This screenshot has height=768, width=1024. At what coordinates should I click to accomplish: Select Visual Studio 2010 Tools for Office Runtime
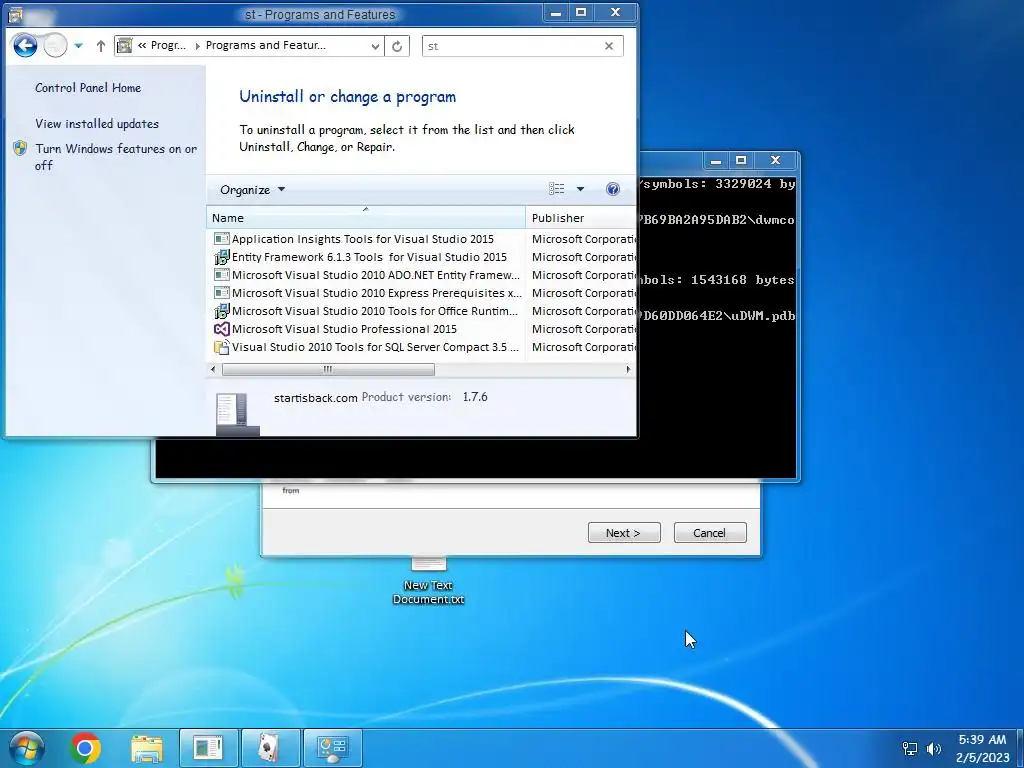pyautogui.click(x=374, y=311)
